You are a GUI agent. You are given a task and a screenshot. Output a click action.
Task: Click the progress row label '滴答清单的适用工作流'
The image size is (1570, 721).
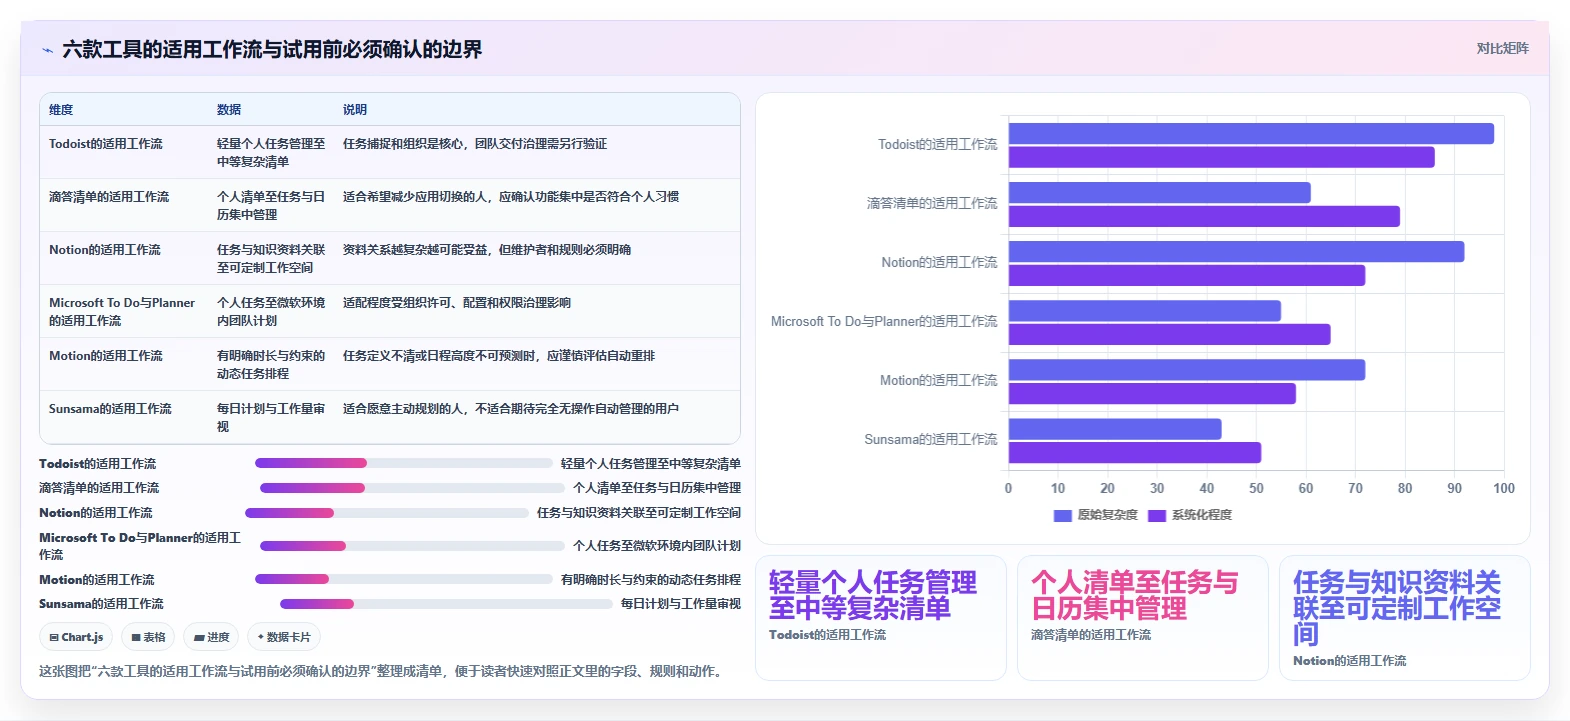click(x=99, y=488)
